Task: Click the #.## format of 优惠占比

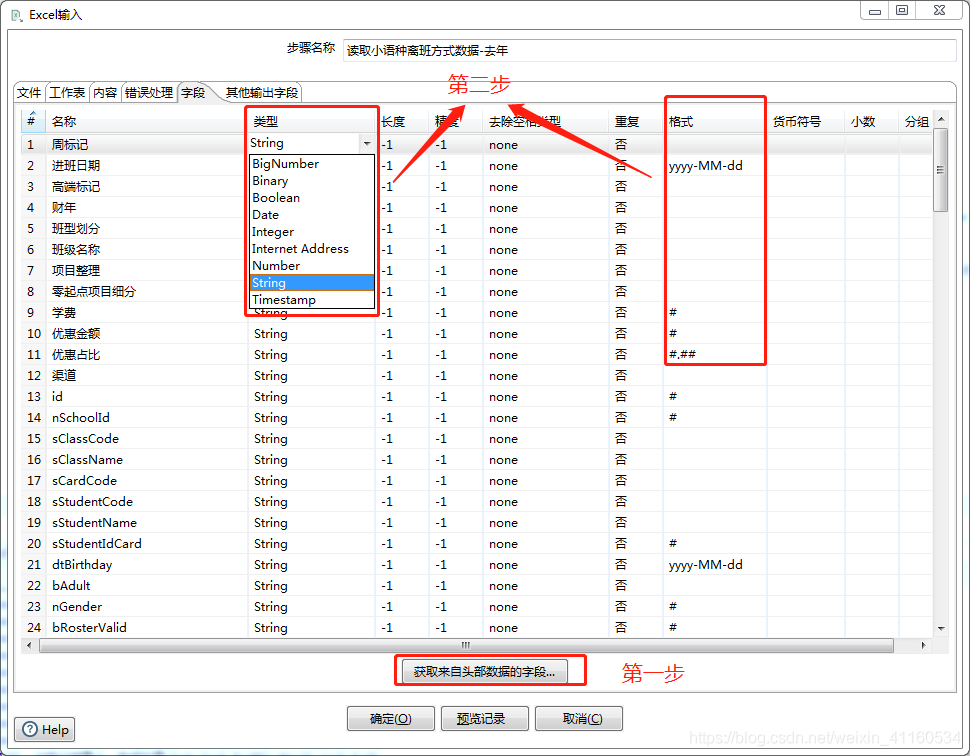Action: [715, 354]
